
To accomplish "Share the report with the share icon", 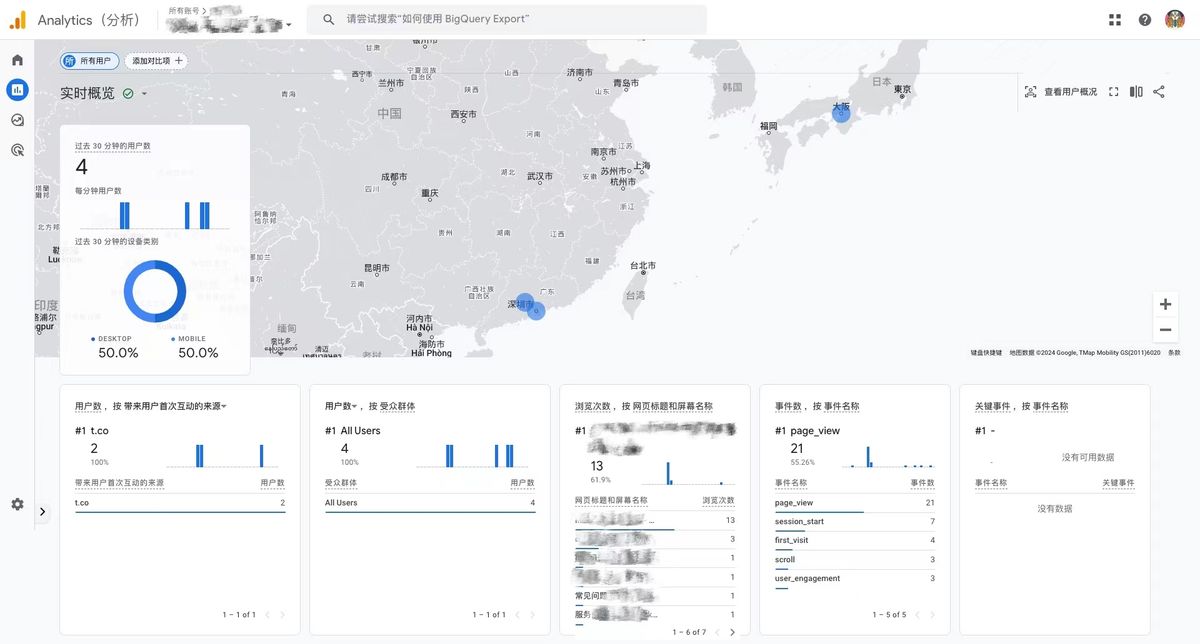I will point(1159,92).
